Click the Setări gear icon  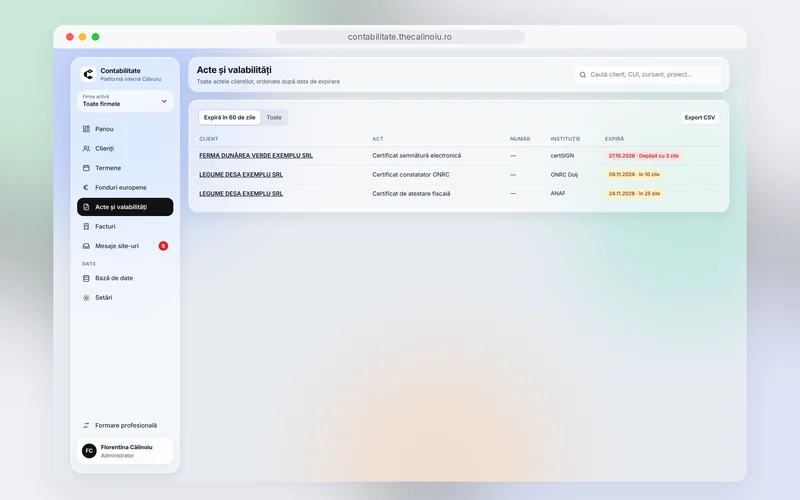[86, 297]
